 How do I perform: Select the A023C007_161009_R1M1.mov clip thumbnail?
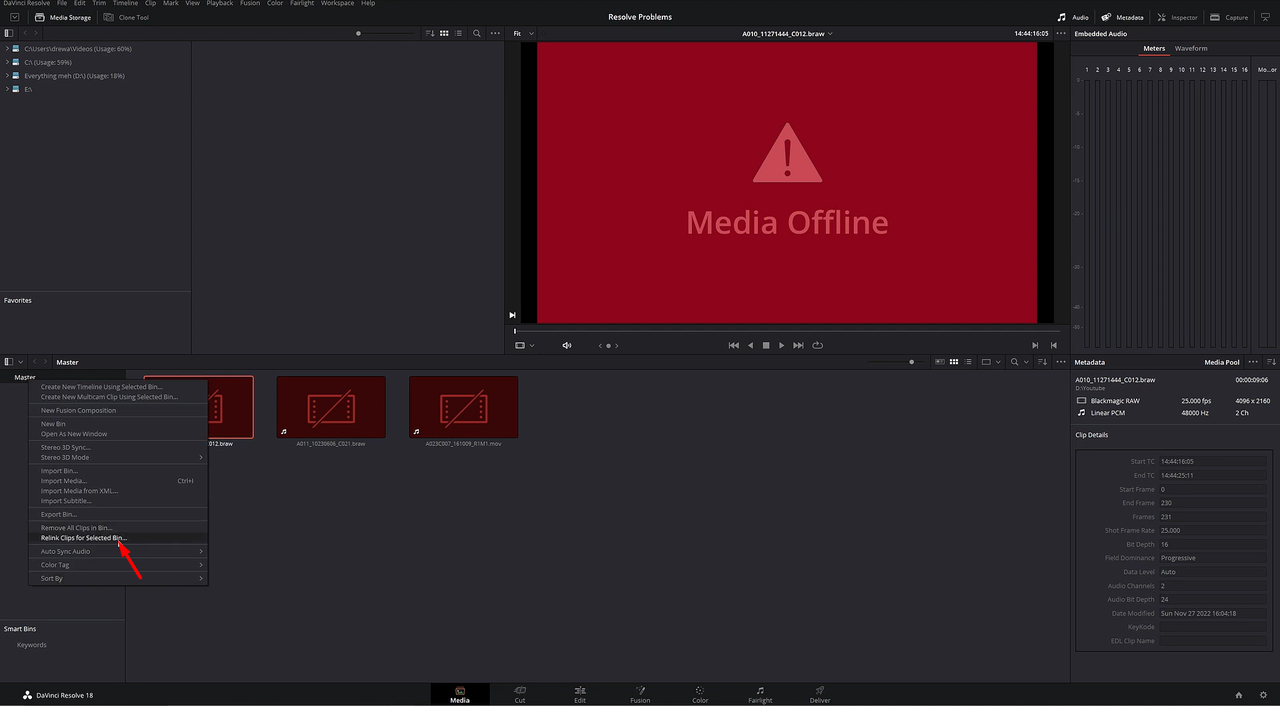[464, 407]
